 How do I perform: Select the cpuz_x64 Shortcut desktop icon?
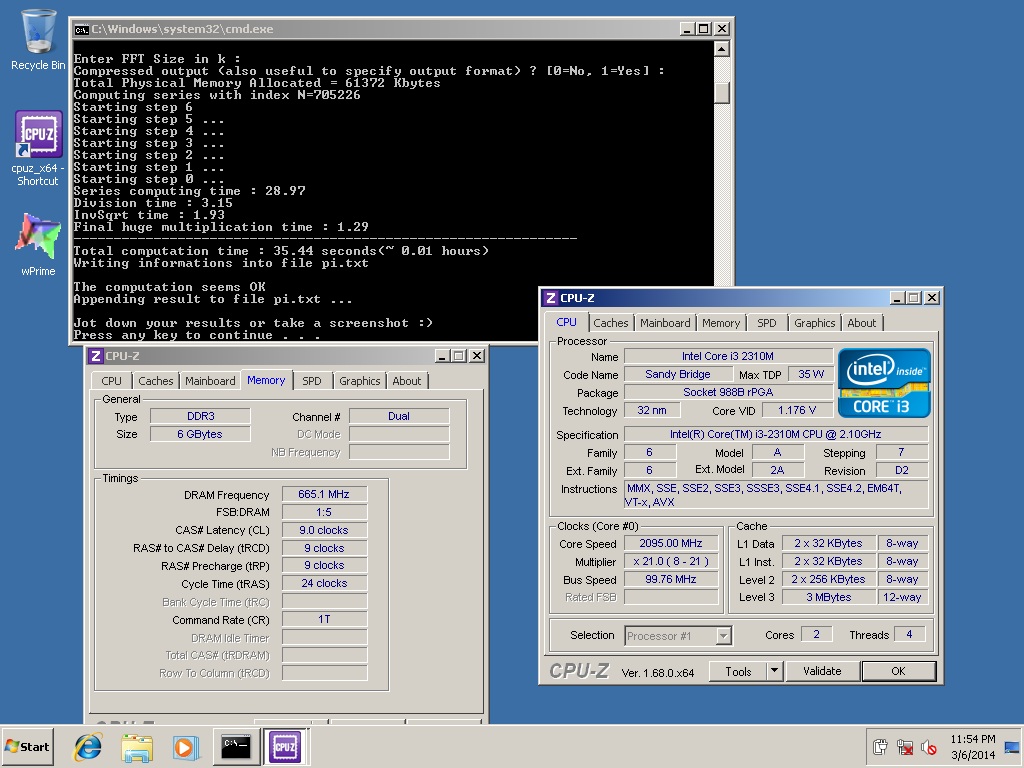(x=38, y=148)
